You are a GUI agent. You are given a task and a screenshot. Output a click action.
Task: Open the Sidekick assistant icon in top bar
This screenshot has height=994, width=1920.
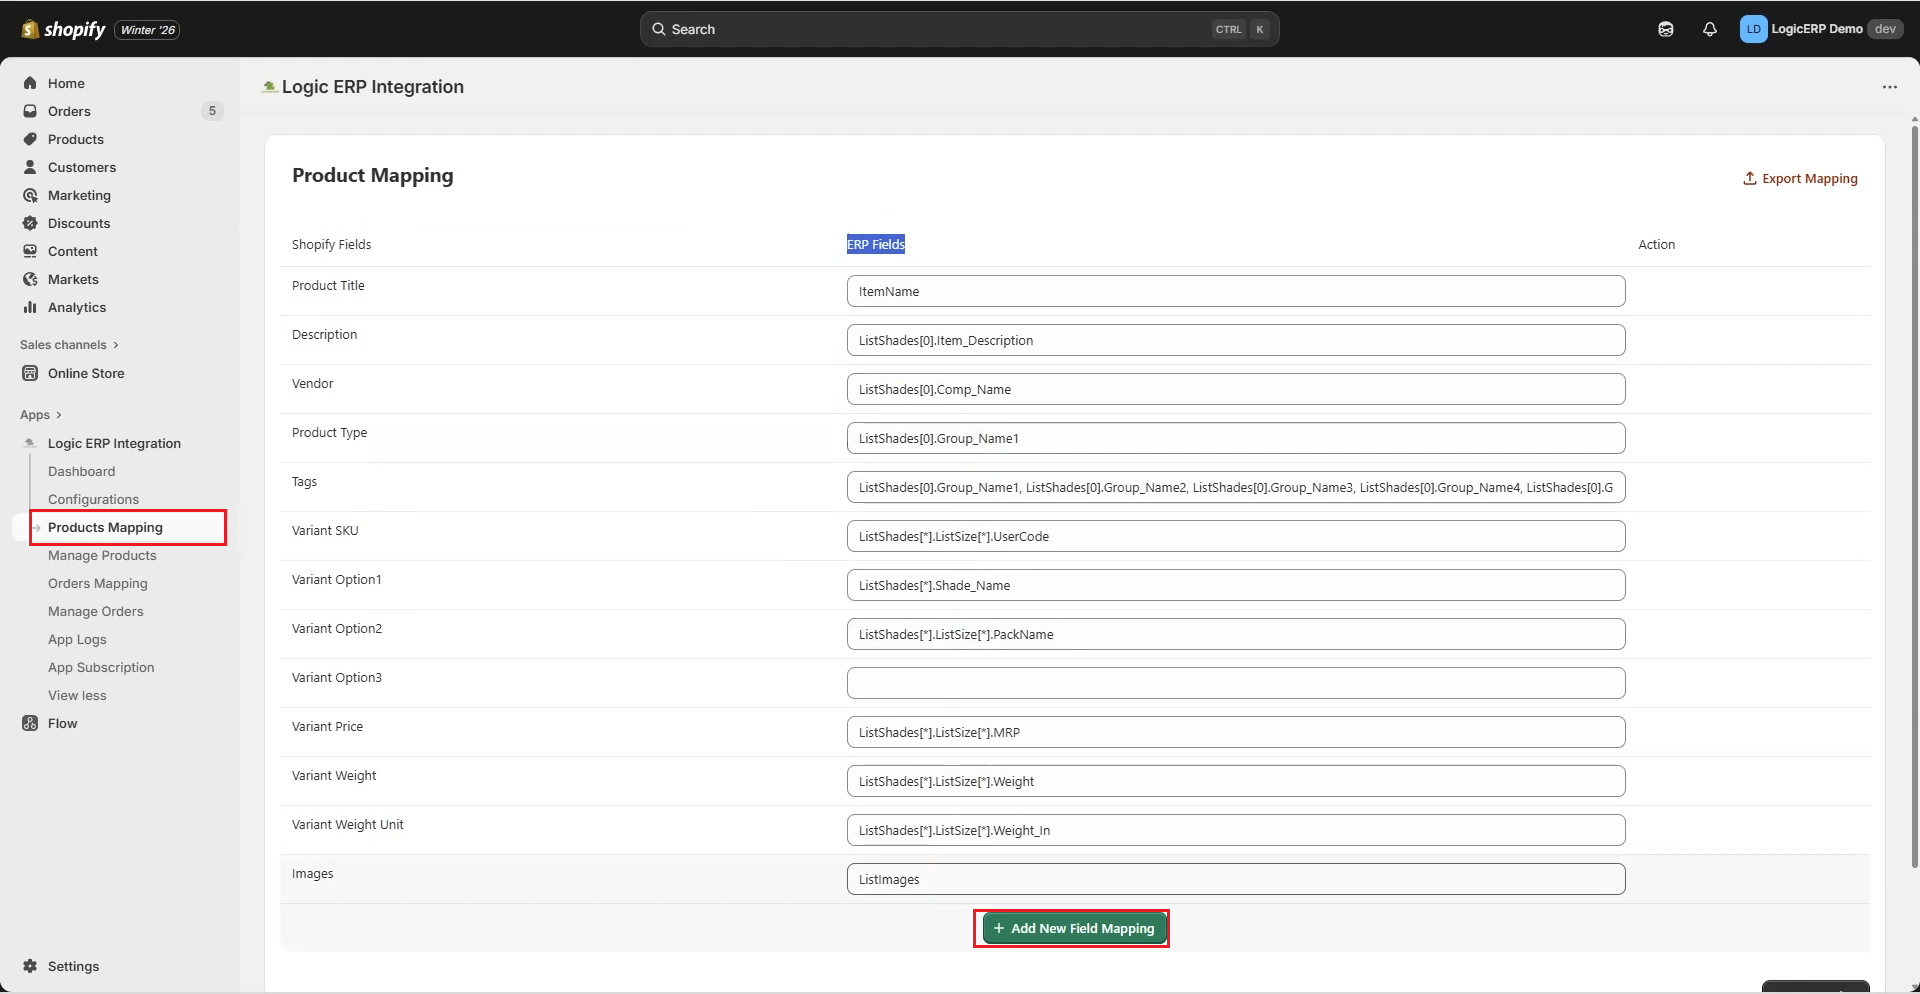1665,29
